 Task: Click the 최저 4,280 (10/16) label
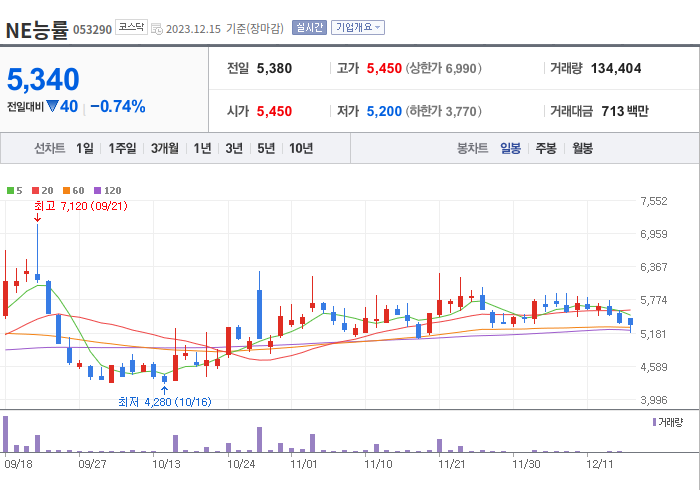165,402
